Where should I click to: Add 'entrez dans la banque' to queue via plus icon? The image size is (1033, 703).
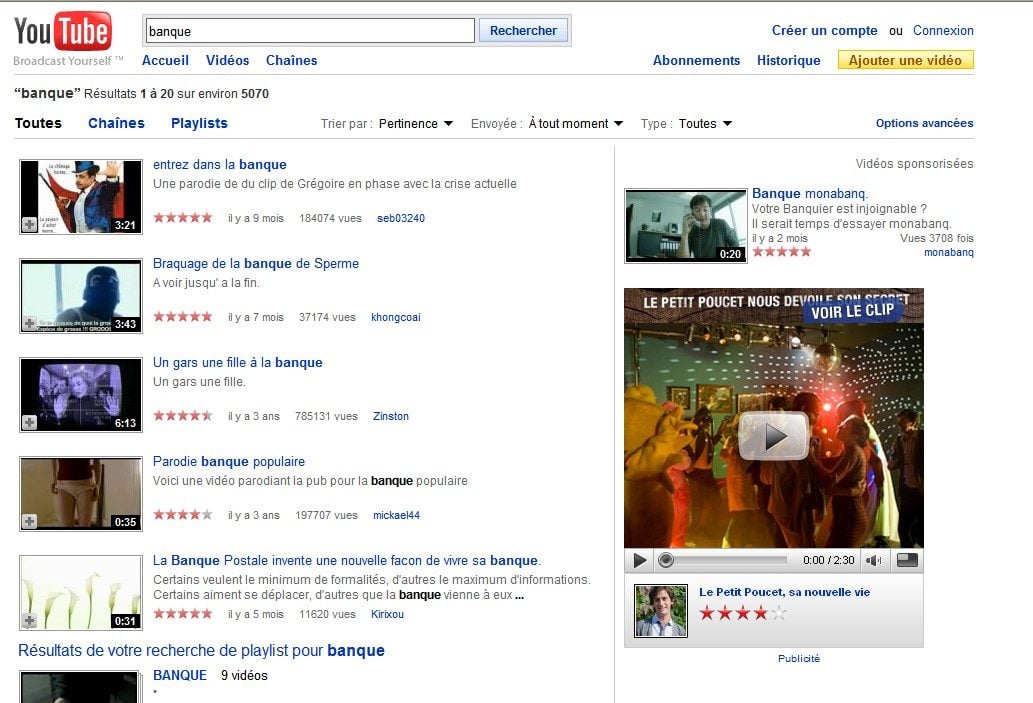tap(30, 225)
